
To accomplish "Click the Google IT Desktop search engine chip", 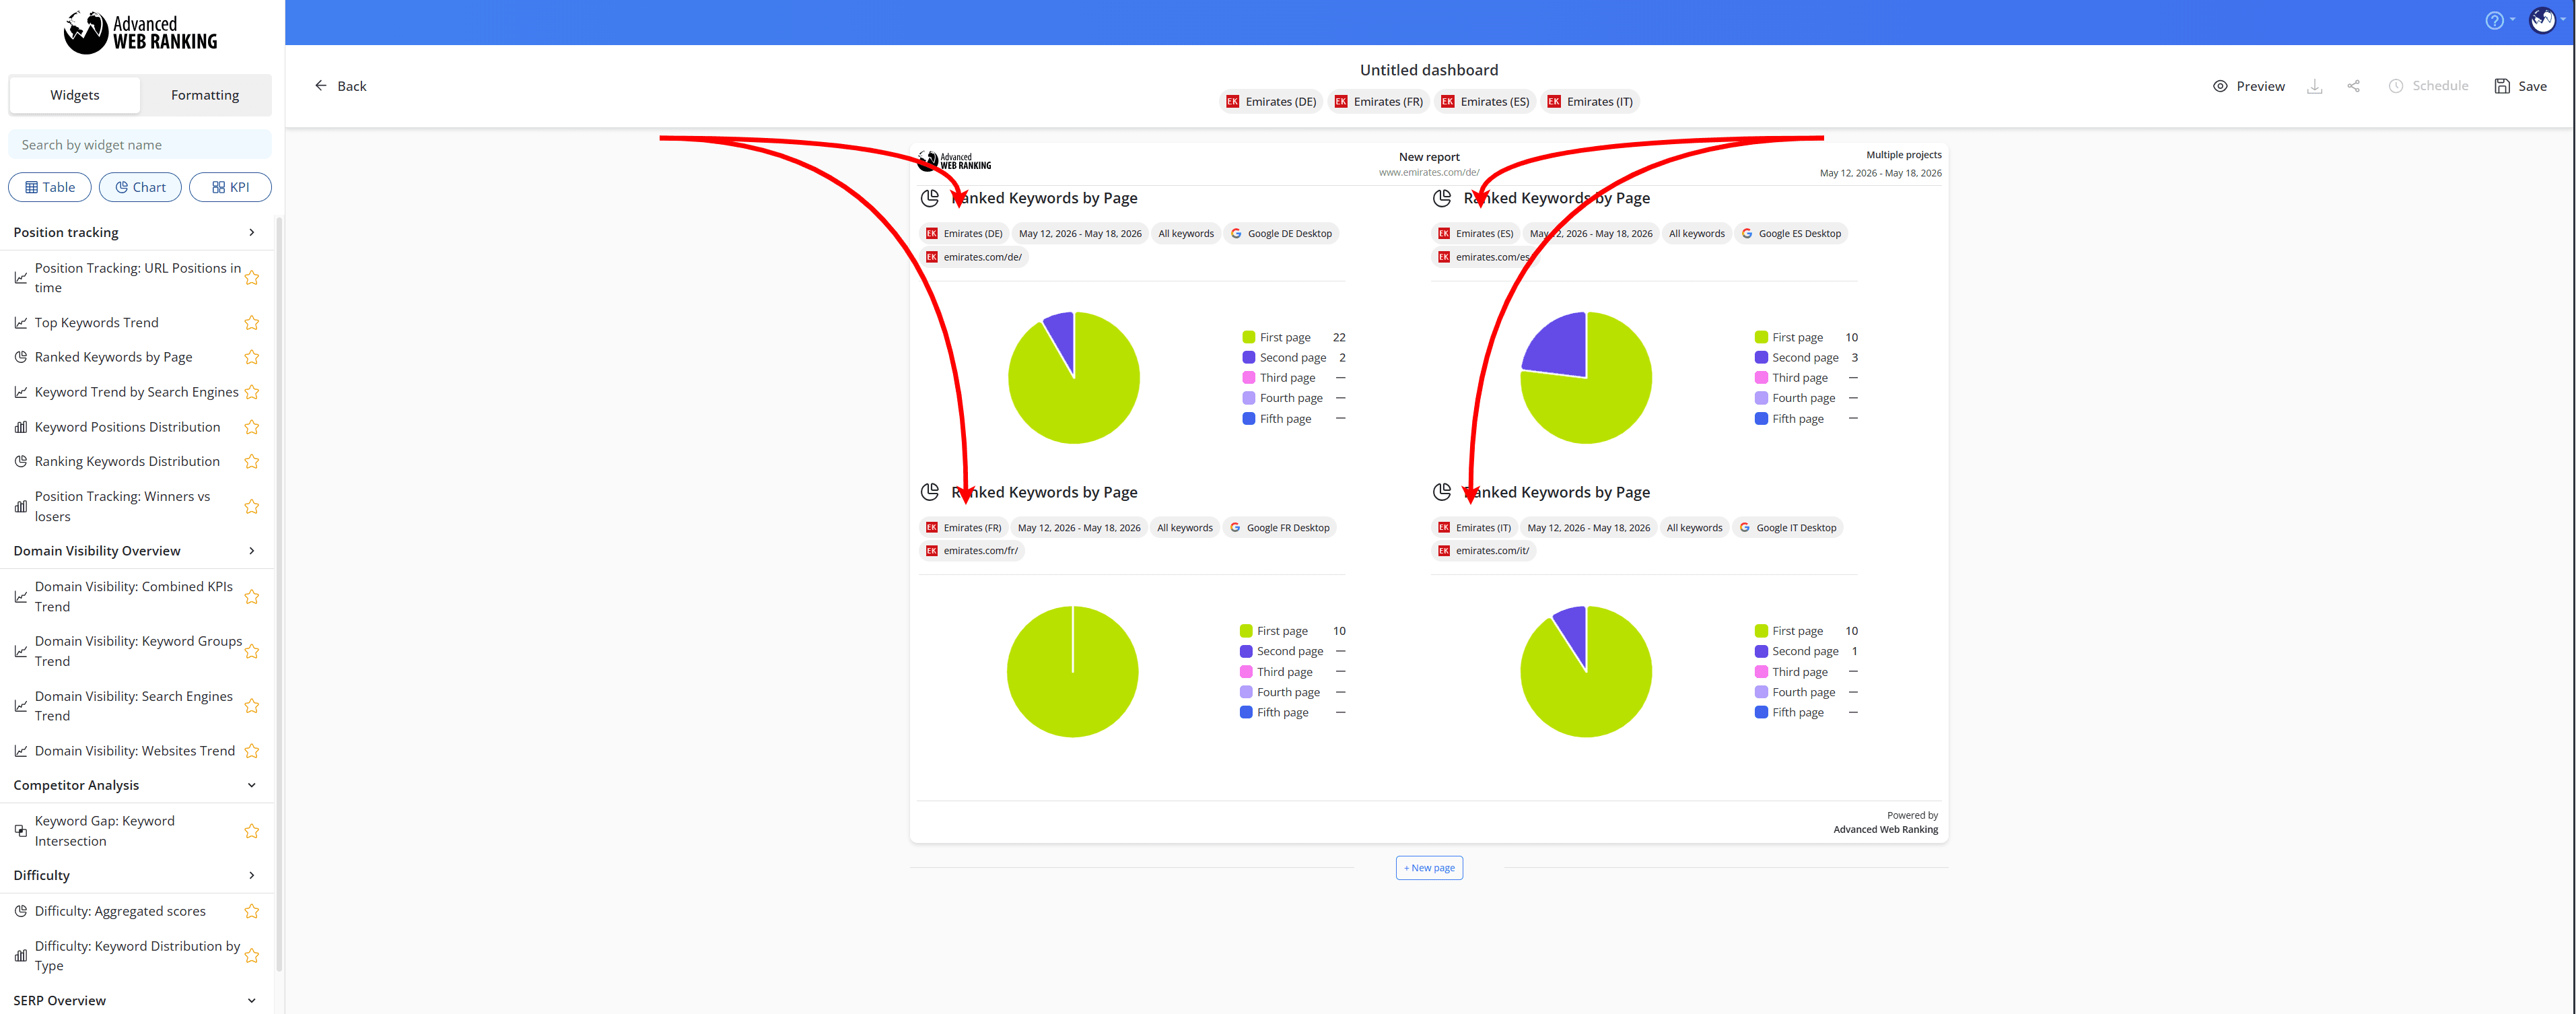I will coord(1788,527).
